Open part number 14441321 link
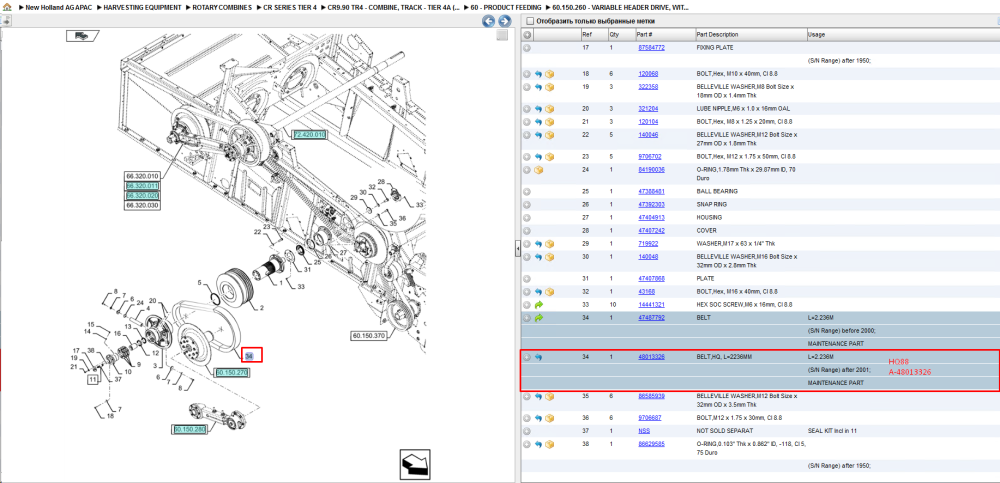 click(652, 305)
